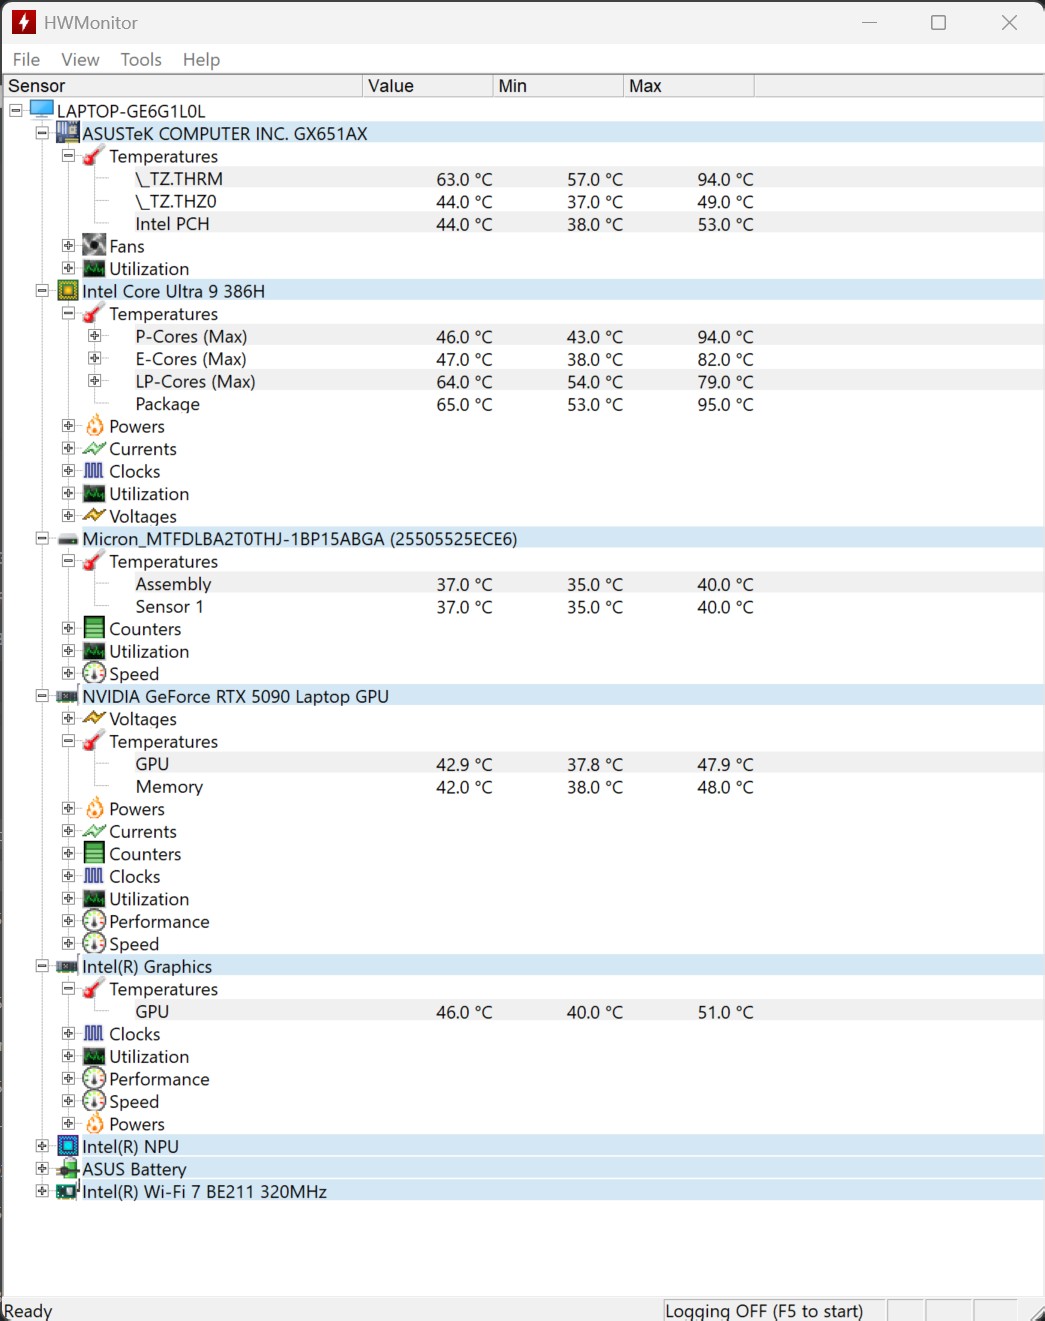Click the CPU Currents icon
This screenshot has width=1045, height=1321.
(x=94, y=449)
